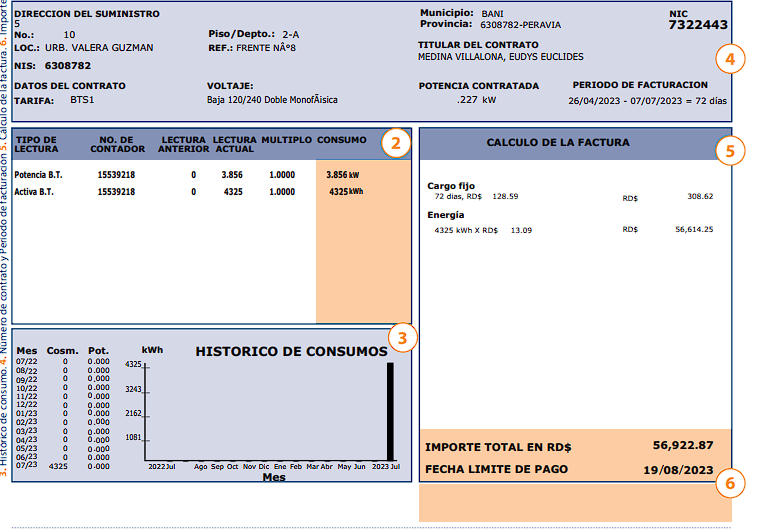The width and height of the screenshot is (758, 532).
Task: Select the due date 19/08/2023
Action: 678,470
